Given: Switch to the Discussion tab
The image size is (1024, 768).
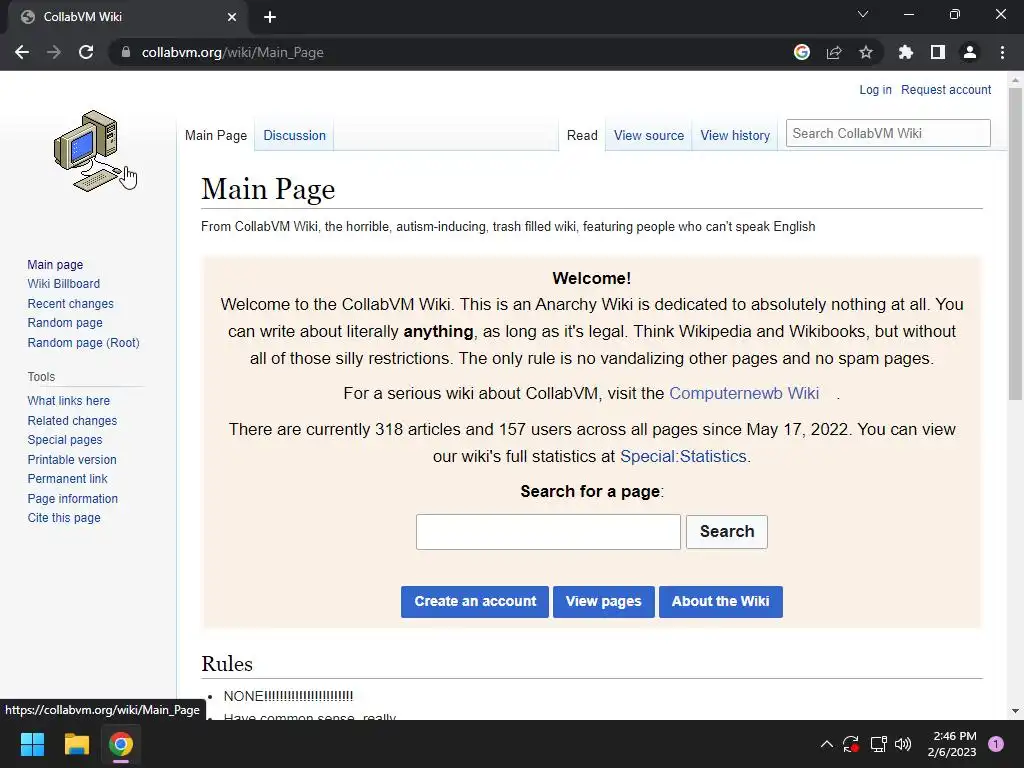Looking at the screenshot, I should click(295, 135).
